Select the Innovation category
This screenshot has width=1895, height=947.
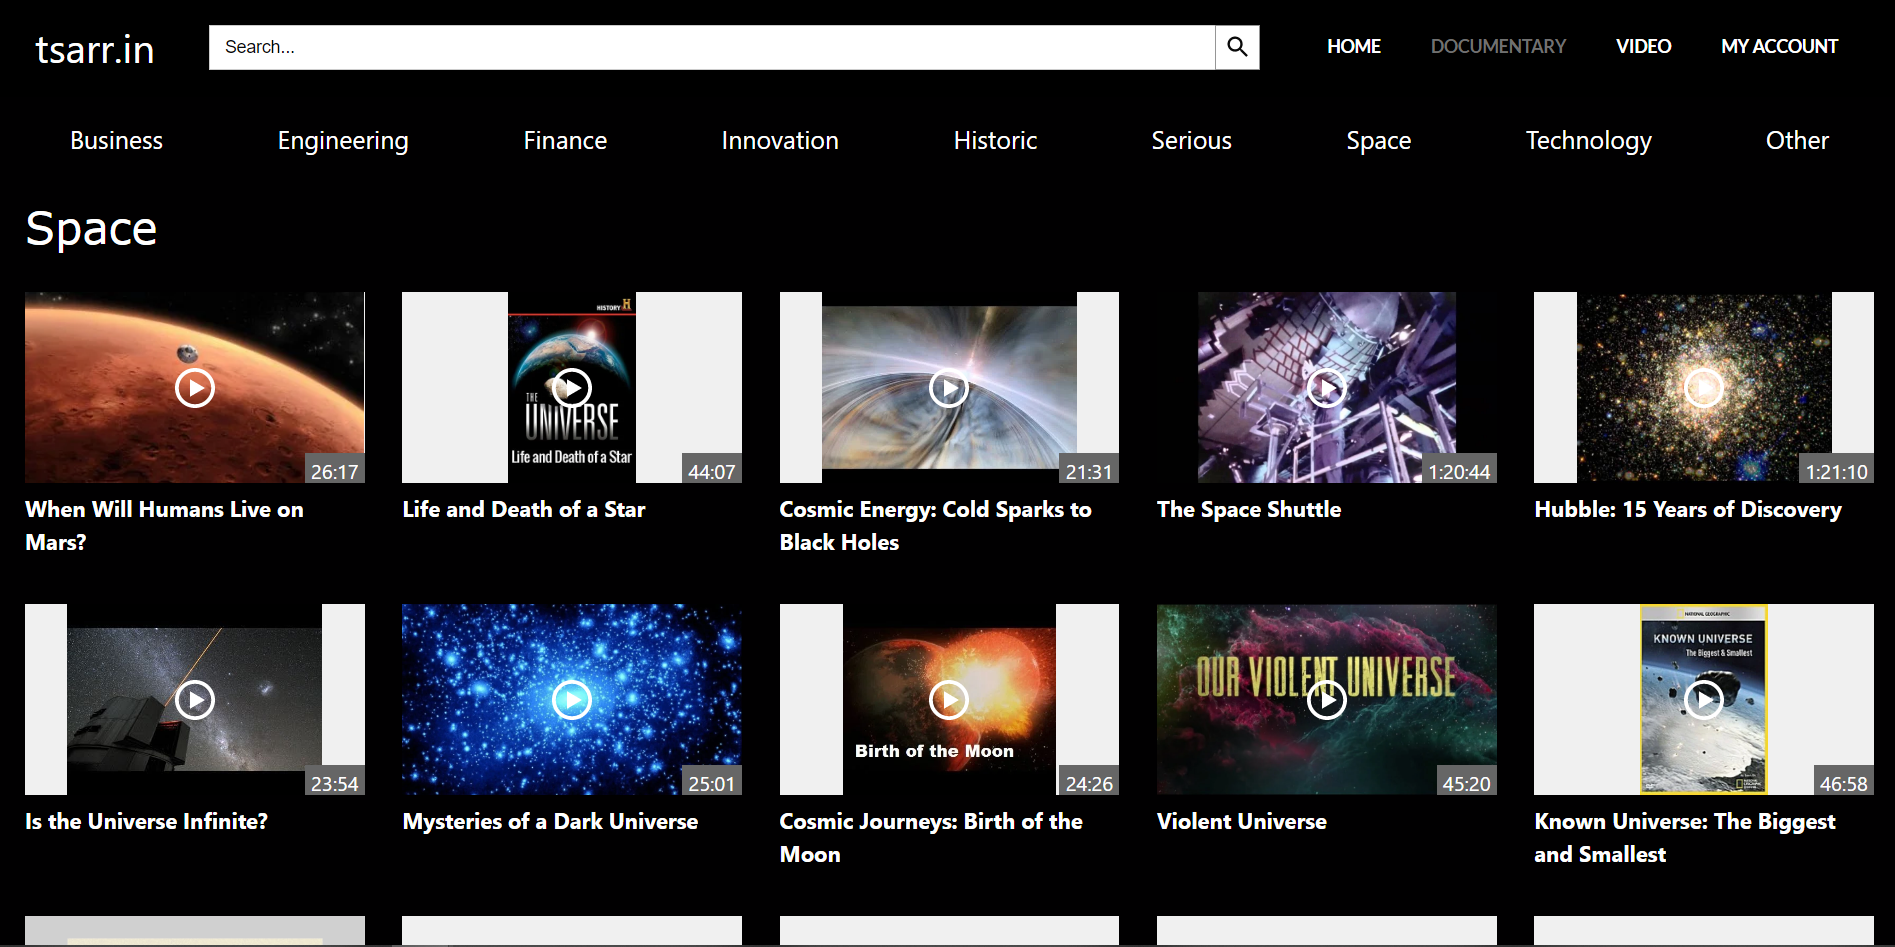pos(780,141)
